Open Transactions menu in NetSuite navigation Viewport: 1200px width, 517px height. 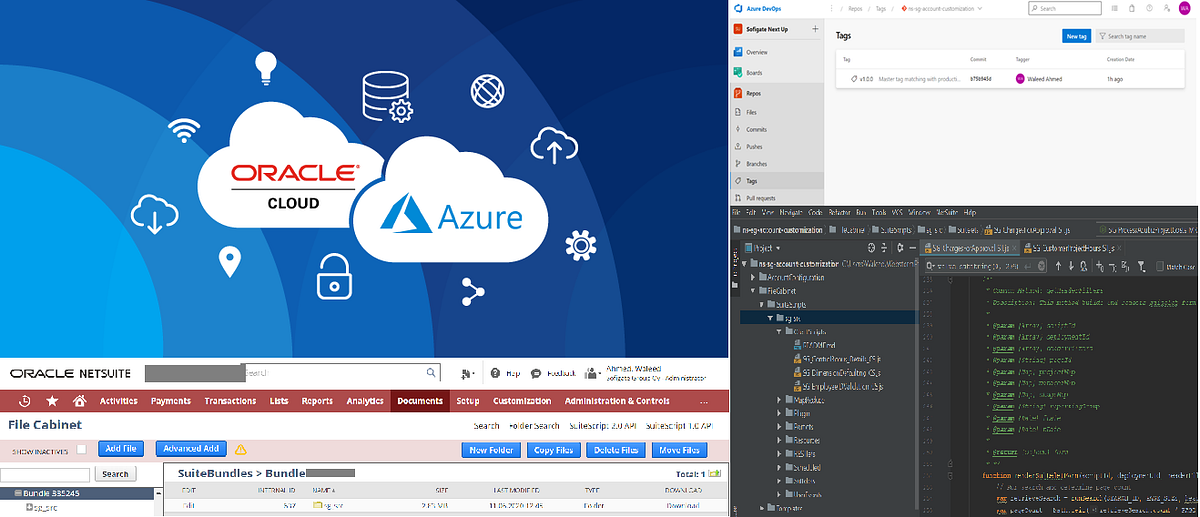[x=230, y=401]
